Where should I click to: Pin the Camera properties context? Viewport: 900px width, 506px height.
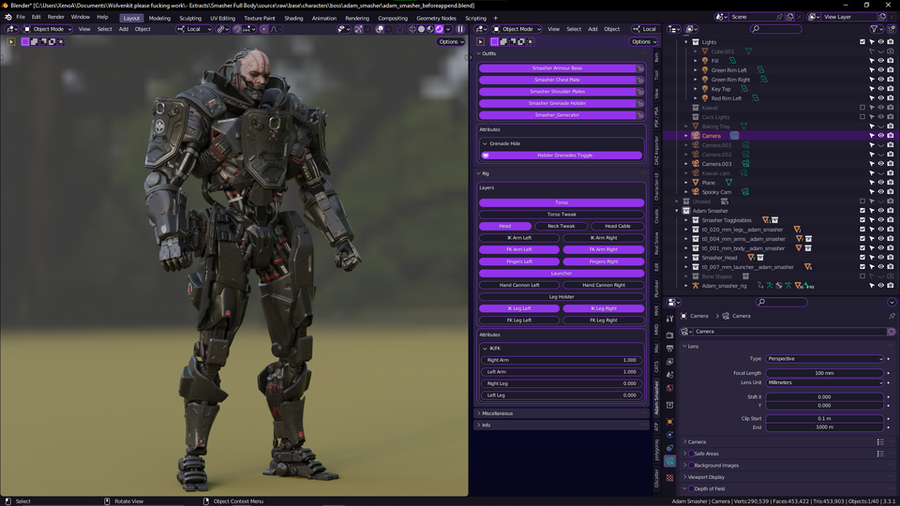891,316
